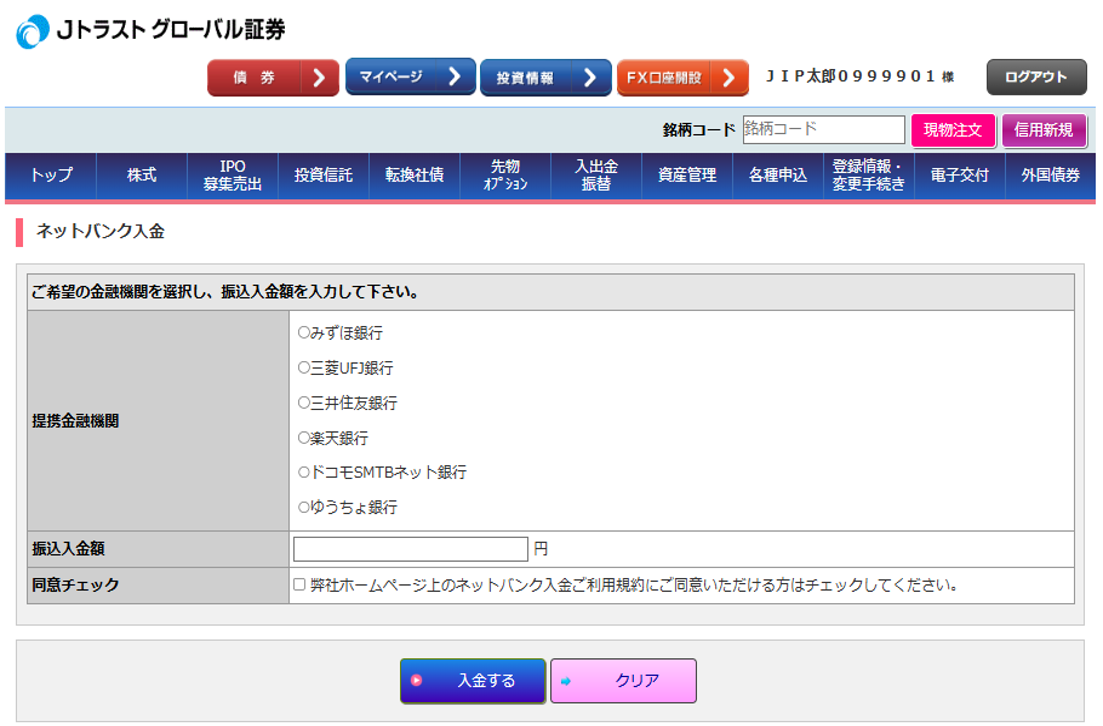
Task: Click the red dot icon on 入金する
Action: pyautogui.click(x=416, y=680)
